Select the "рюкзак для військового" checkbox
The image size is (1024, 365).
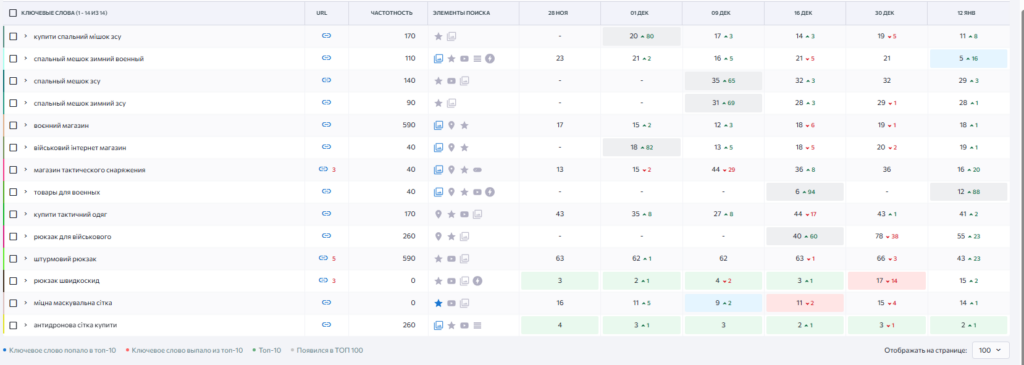tap(13, 236)
